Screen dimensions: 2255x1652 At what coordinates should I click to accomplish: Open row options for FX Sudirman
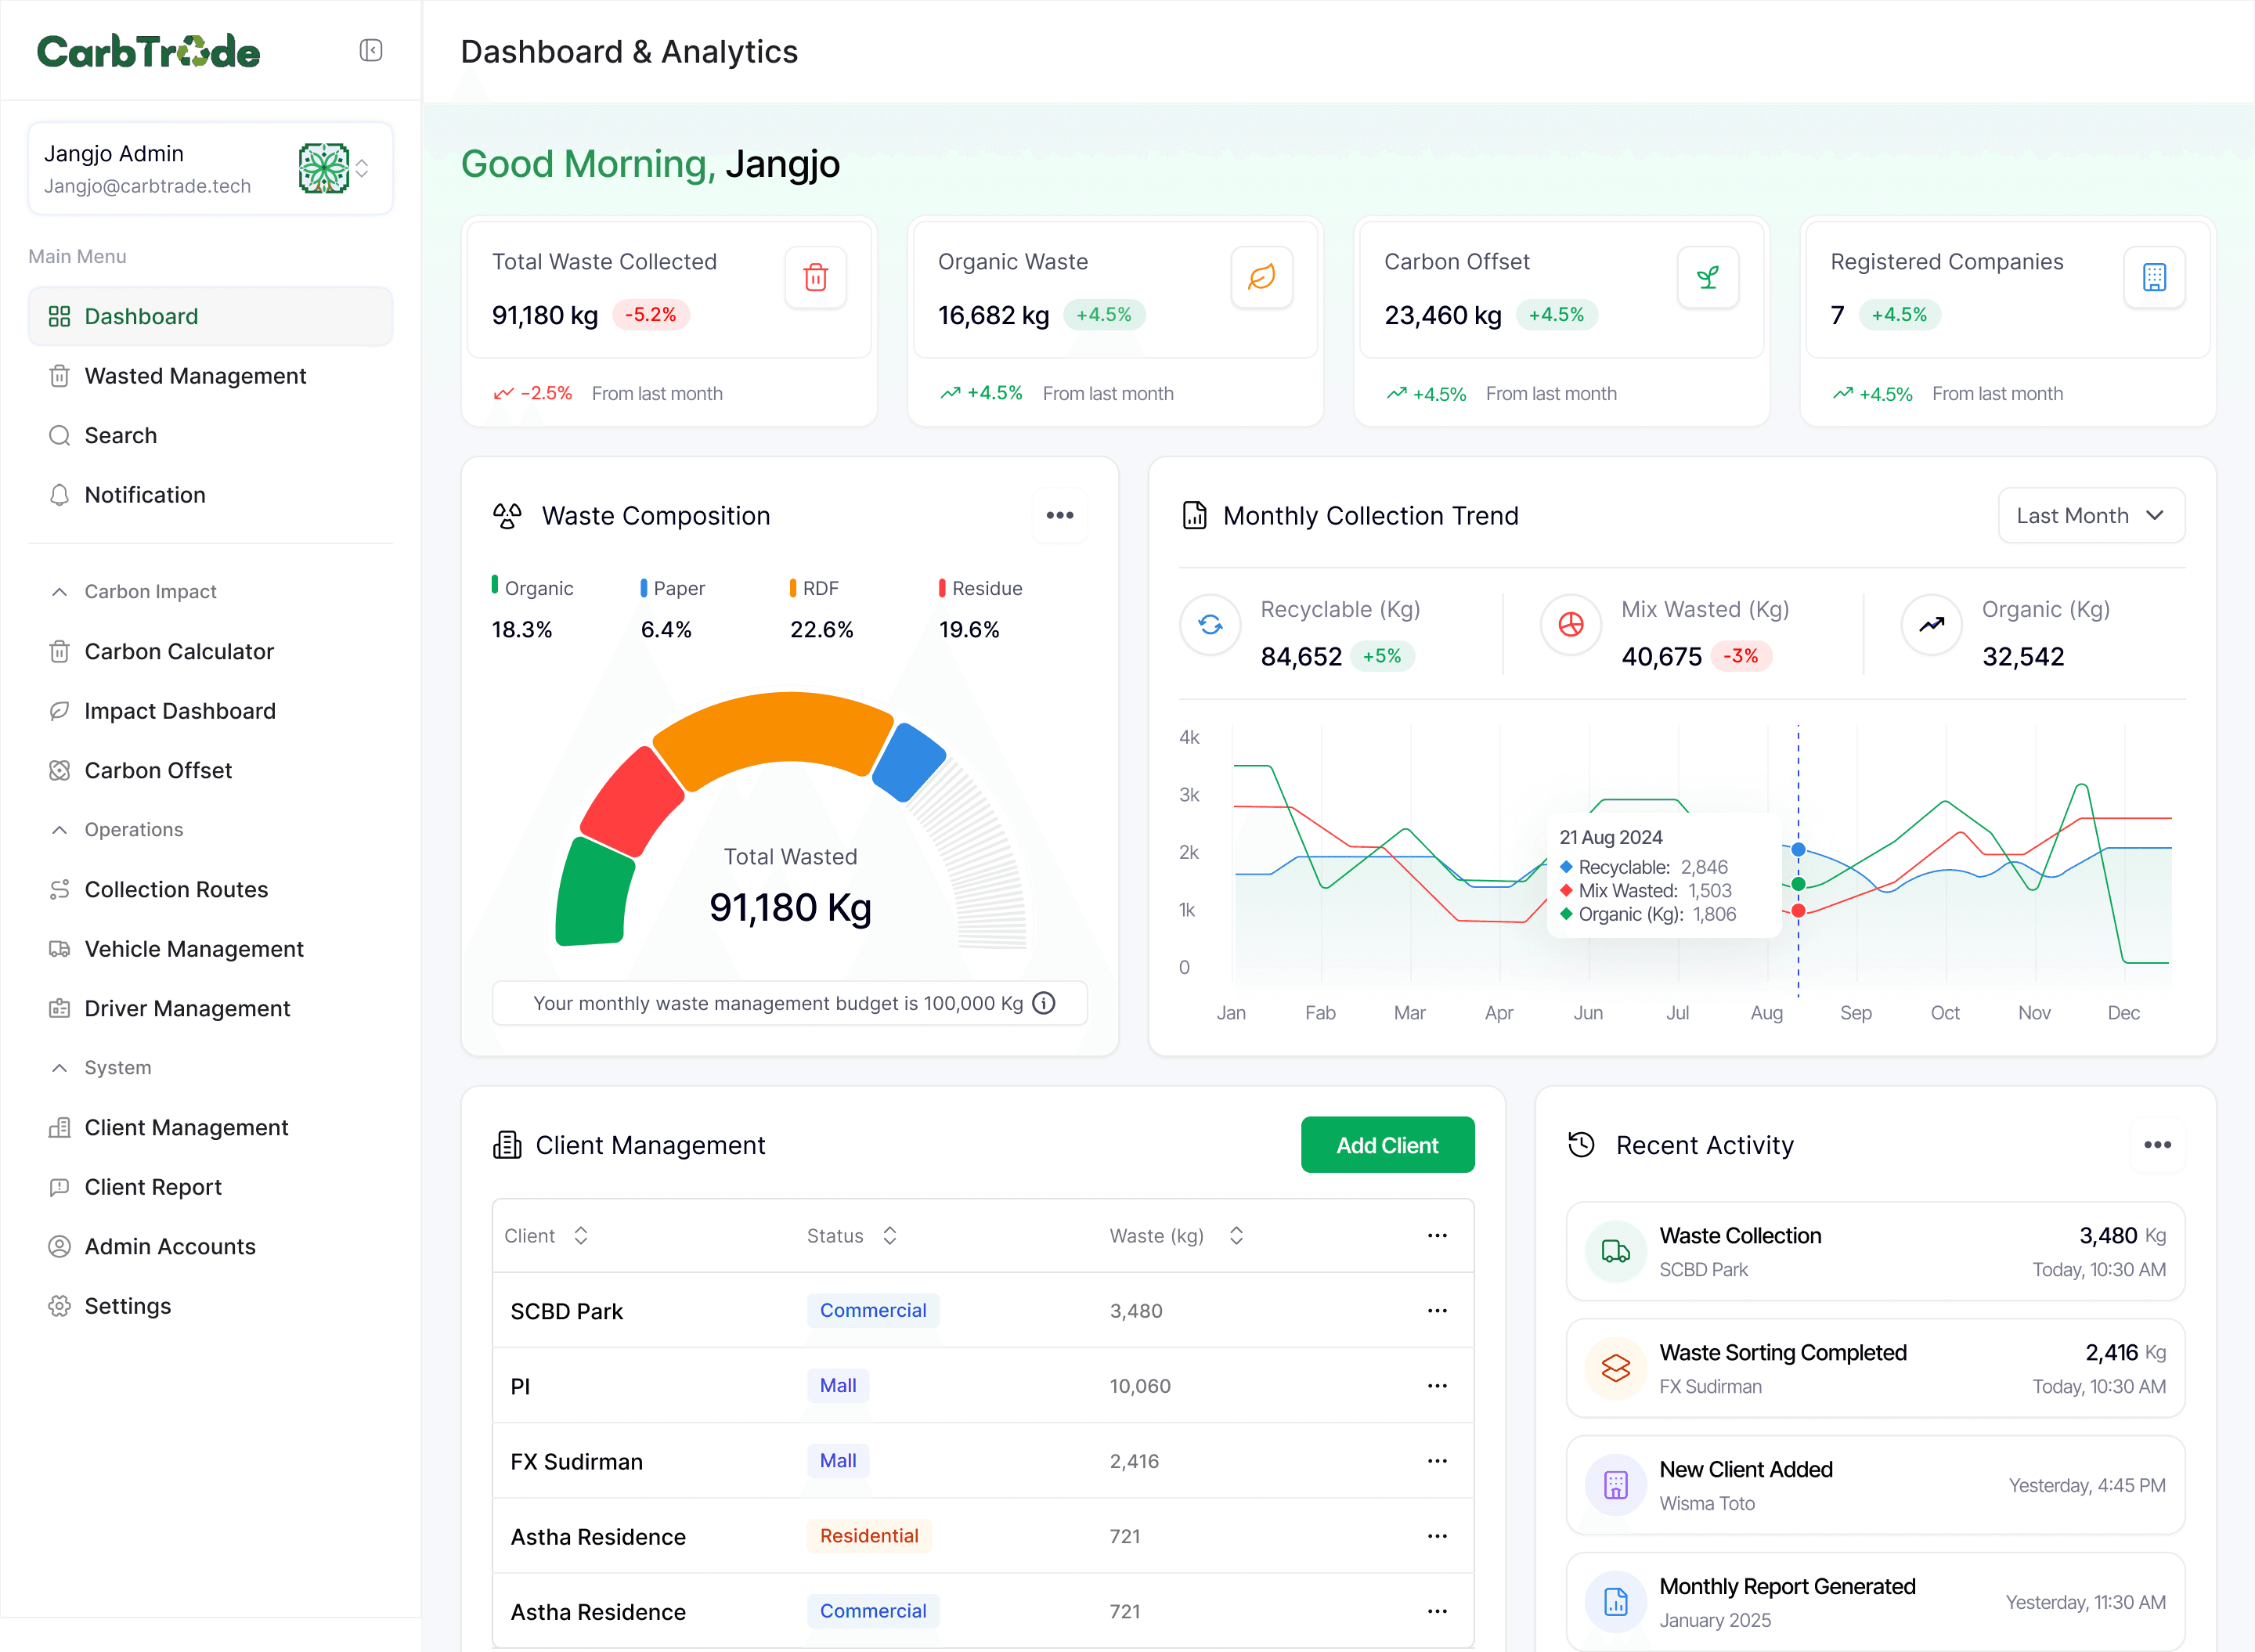coord(1437,1461)
